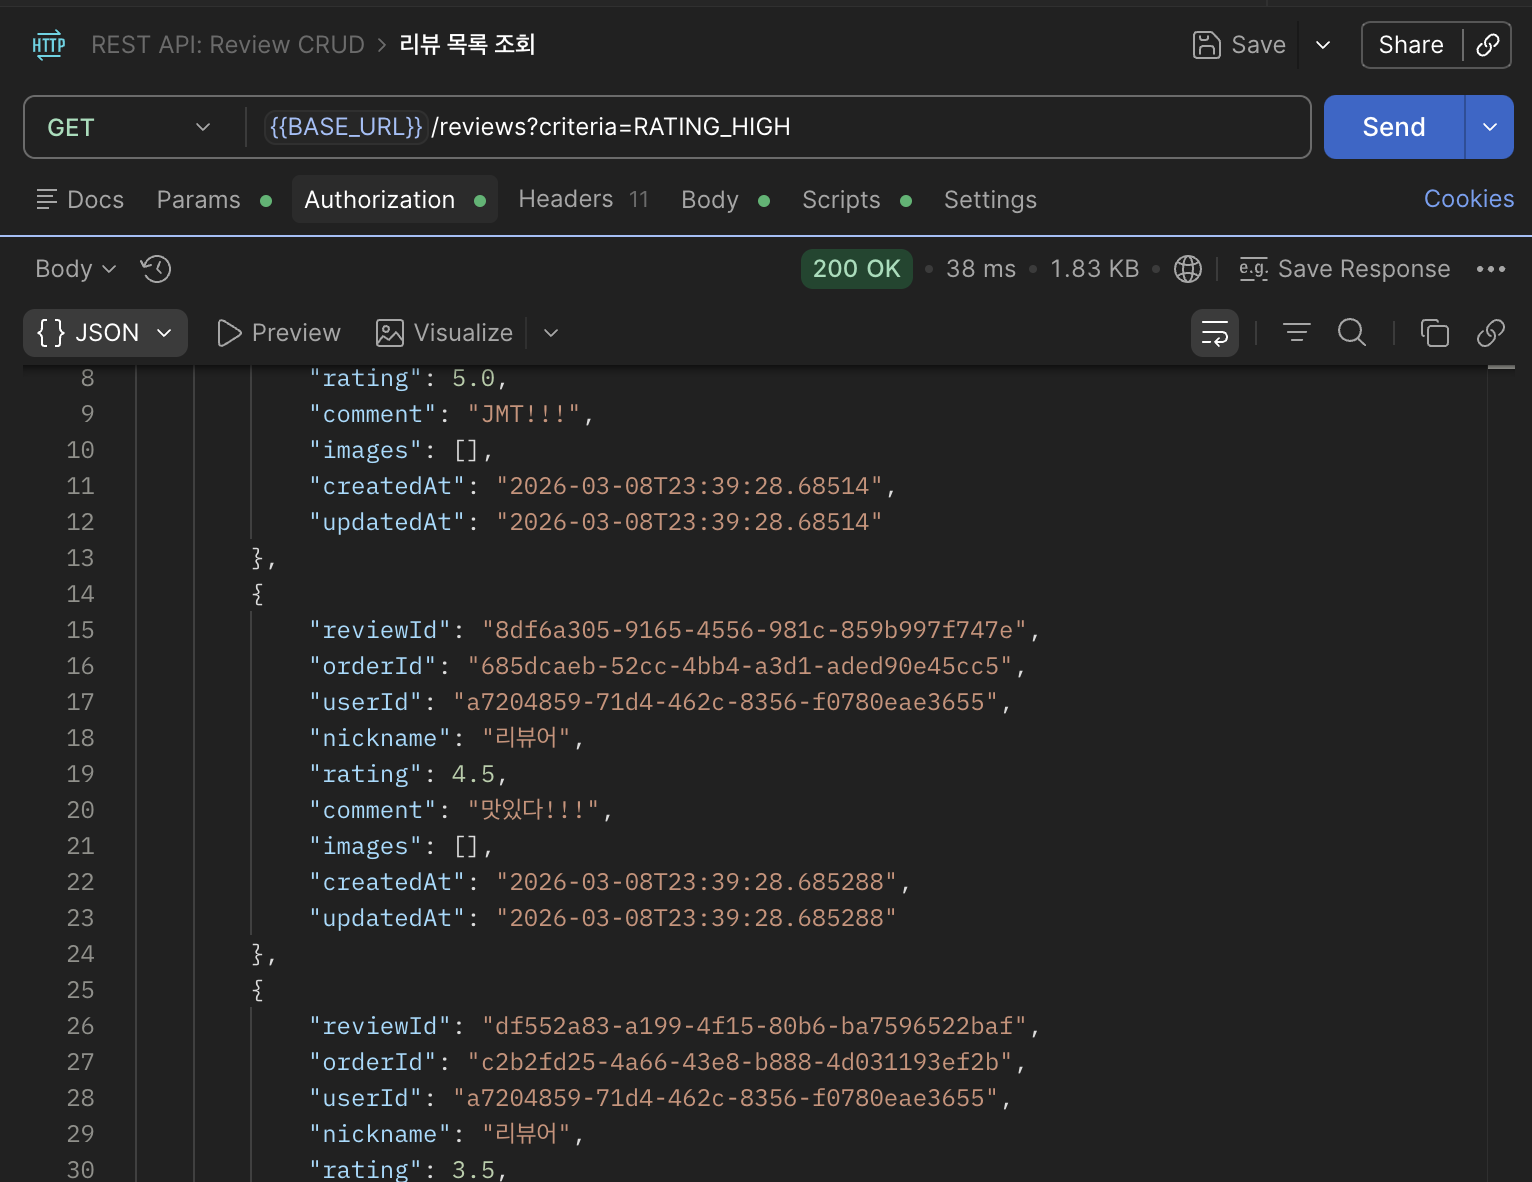
Task: Open response filter icon
Action: coord(1297,333)
